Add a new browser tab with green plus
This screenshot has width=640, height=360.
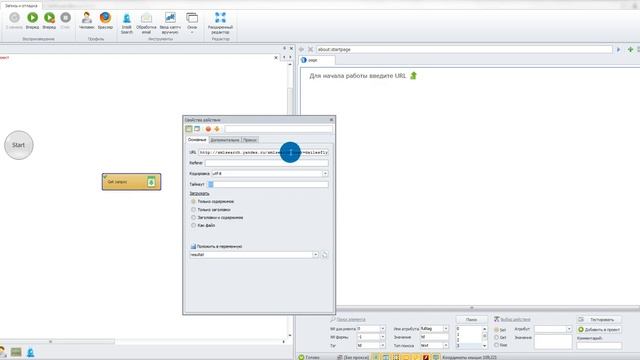(x=630, y=49)
